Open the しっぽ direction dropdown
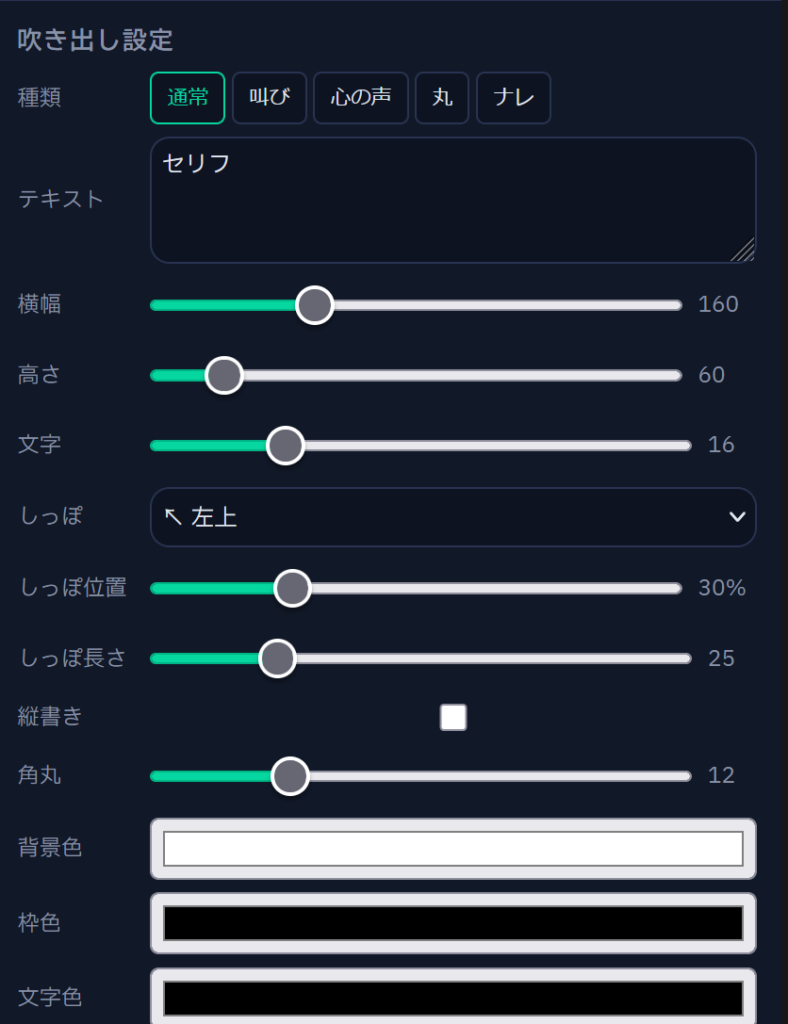Image resolution: width=788 pixels, height=1024 pixels. (452, 517)
